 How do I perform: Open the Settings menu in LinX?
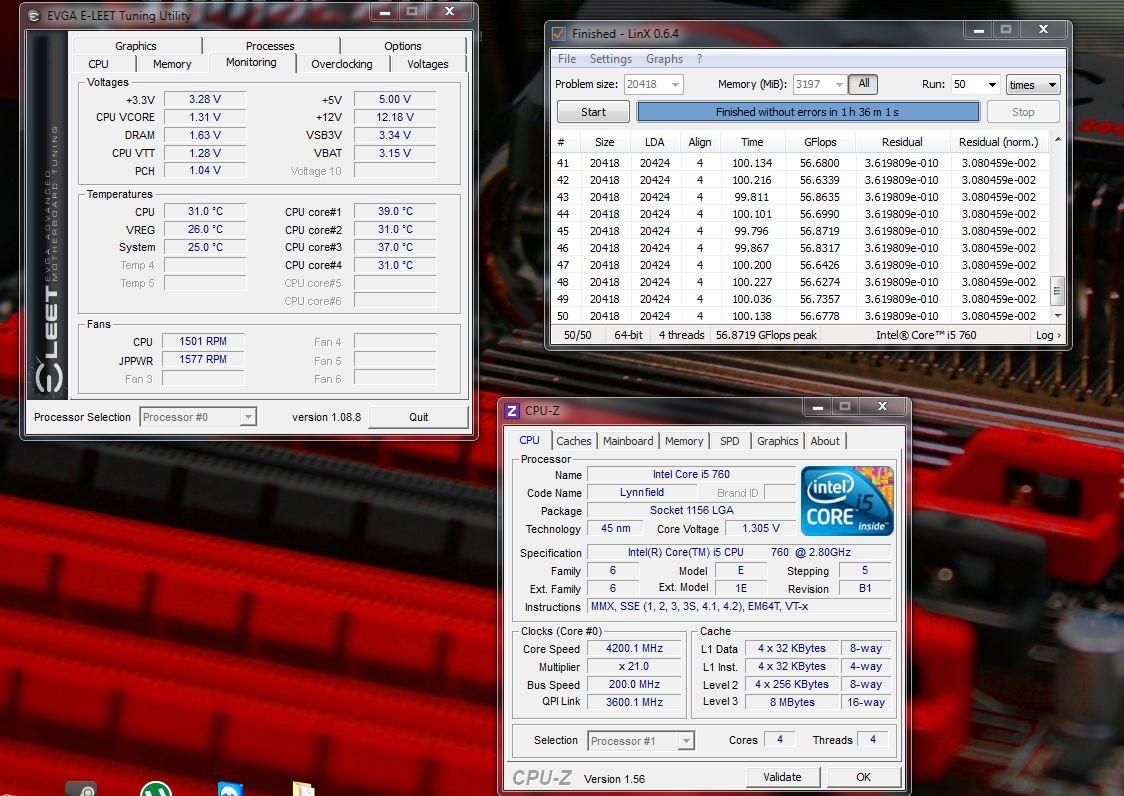click(x=611, y=59)
